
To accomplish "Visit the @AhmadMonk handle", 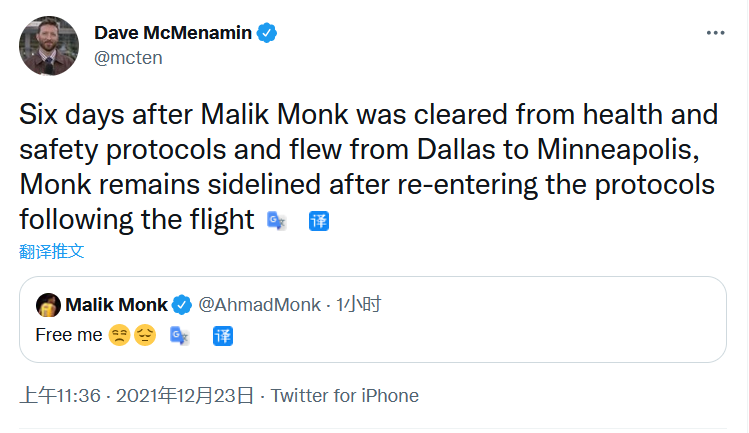I will 260,304.
